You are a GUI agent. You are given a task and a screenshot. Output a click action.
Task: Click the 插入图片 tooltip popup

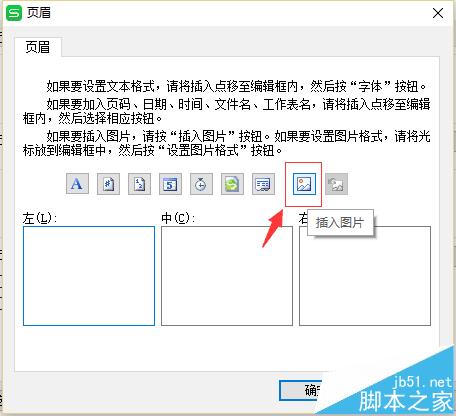340,222
